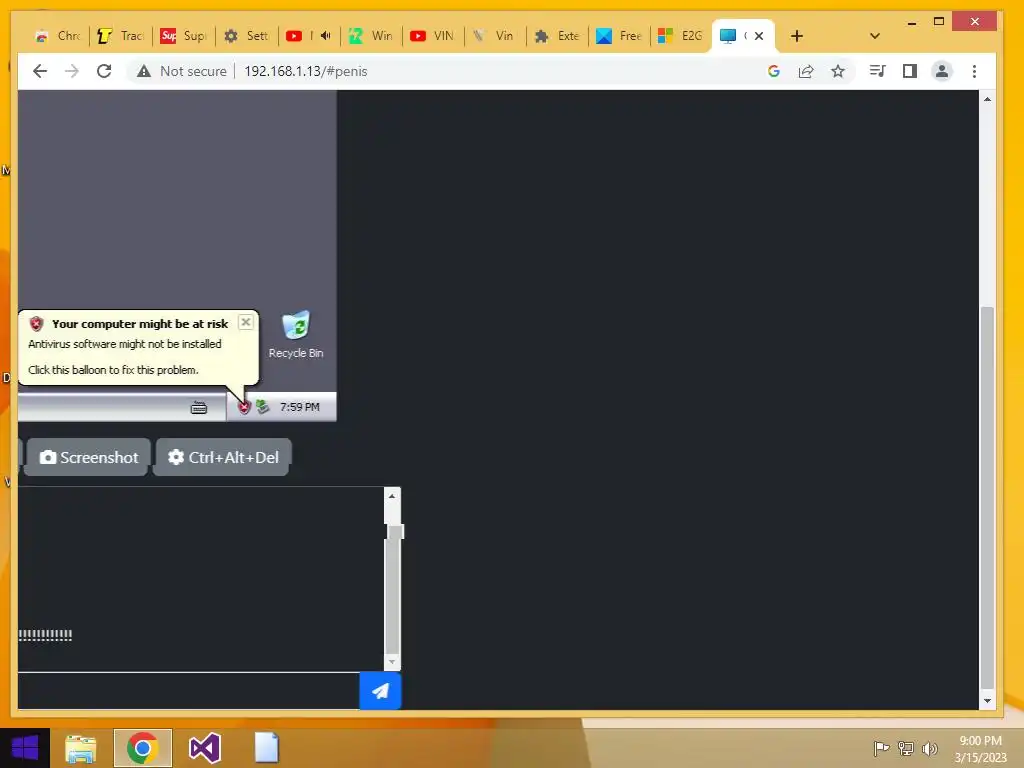Open Chrome's three-dot menu

click(x=974, y=71)
